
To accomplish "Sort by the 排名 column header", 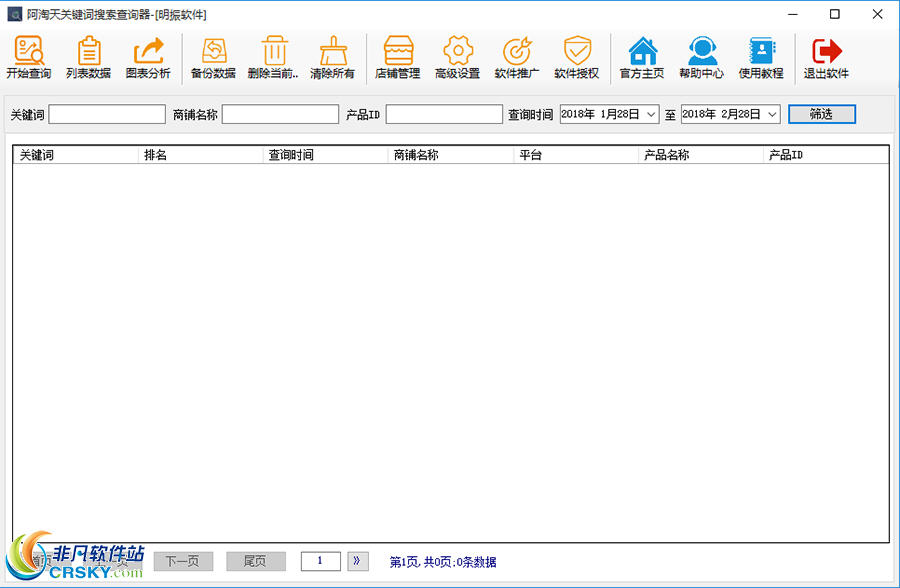I will tap(200, 155).
